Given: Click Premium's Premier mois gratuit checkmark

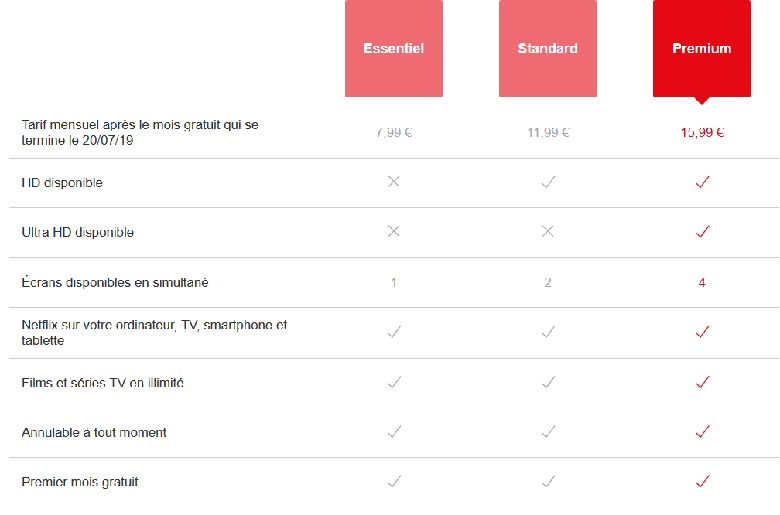Looking at the screenshot, I should [702, 482].
